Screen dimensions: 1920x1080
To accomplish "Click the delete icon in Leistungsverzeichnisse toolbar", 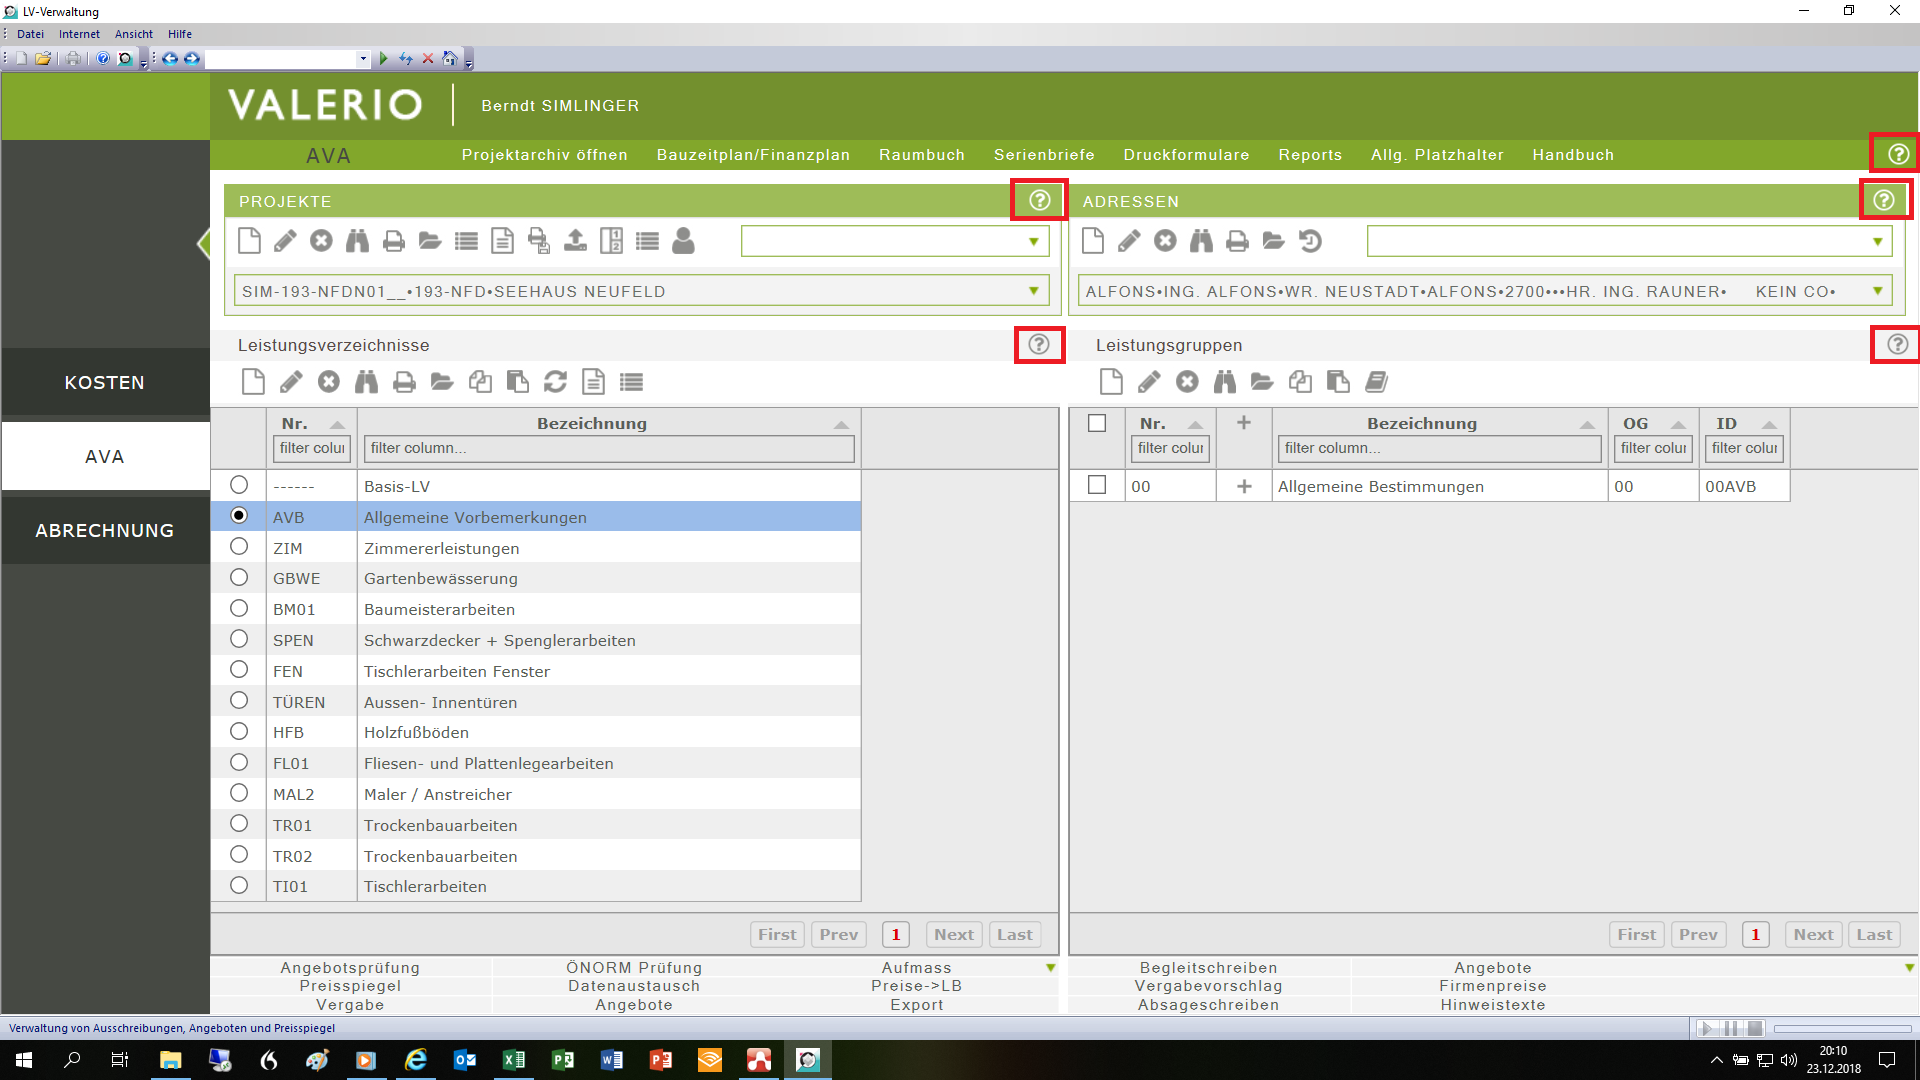I will click(328, 382).
